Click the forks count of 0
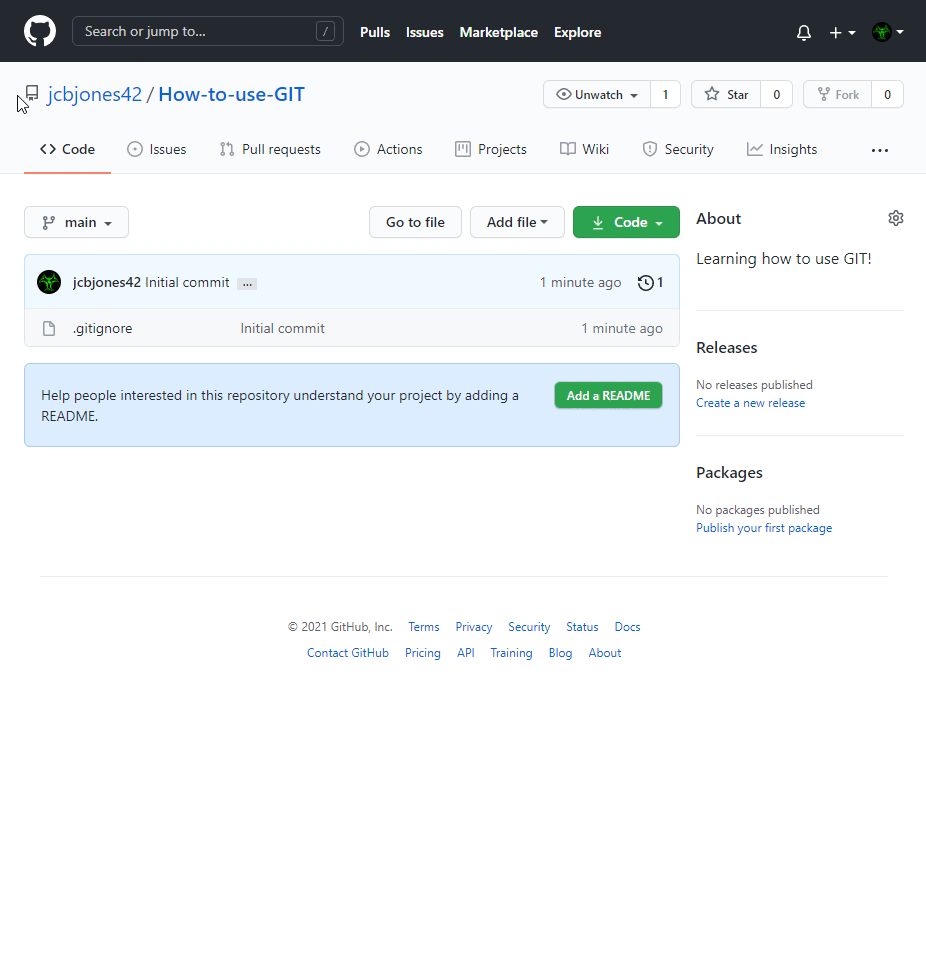The width and height of the screenshot is (926, 953). 887,94
